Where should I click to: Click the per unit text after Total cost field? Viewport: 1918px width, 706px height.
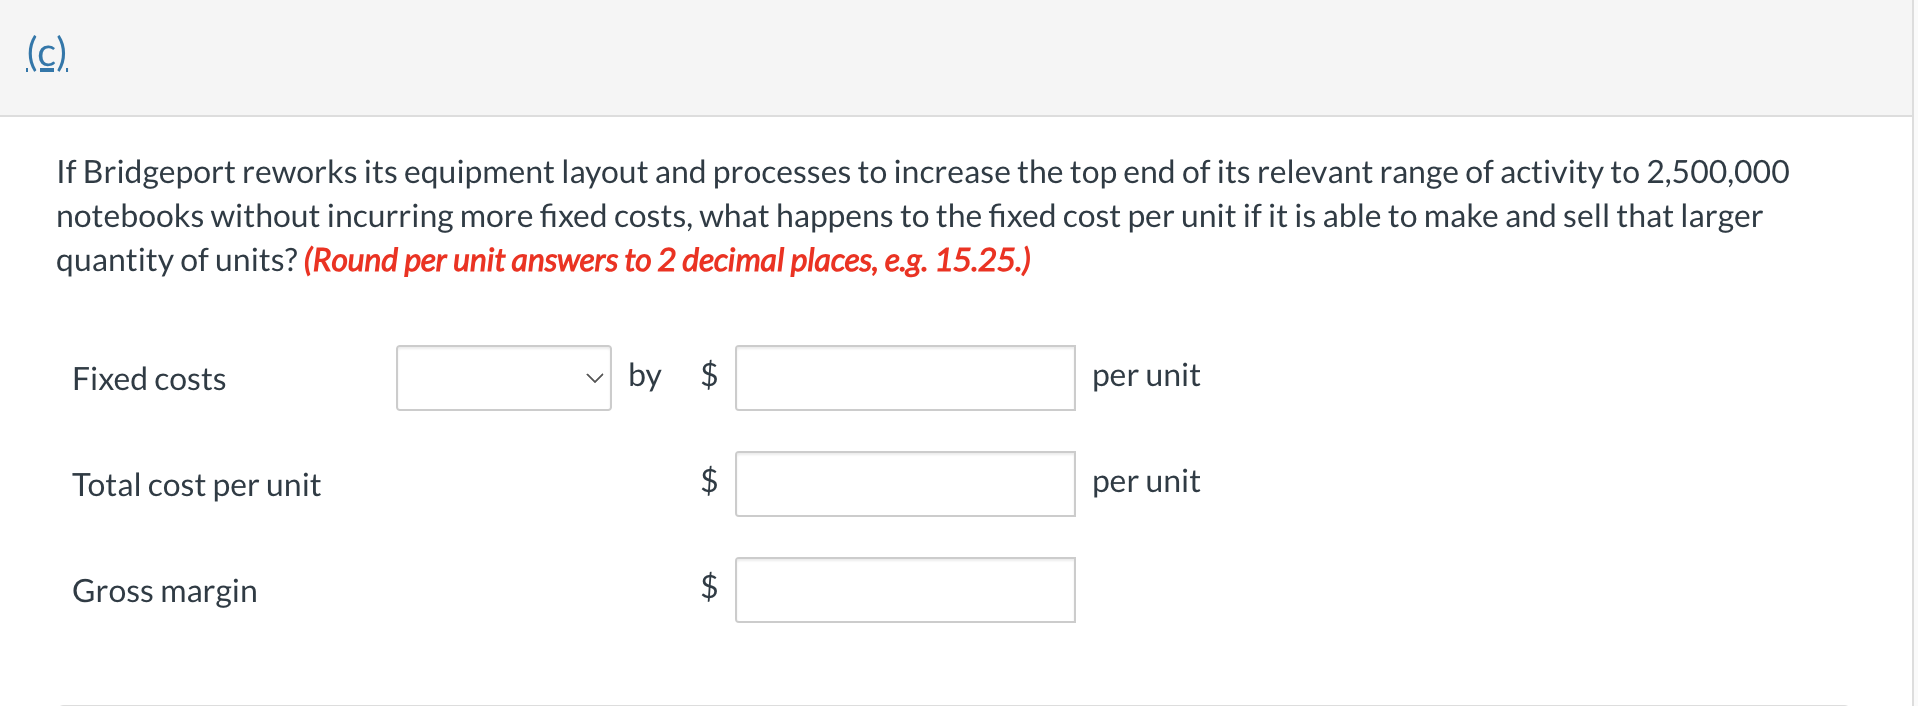coord(1146,481)
